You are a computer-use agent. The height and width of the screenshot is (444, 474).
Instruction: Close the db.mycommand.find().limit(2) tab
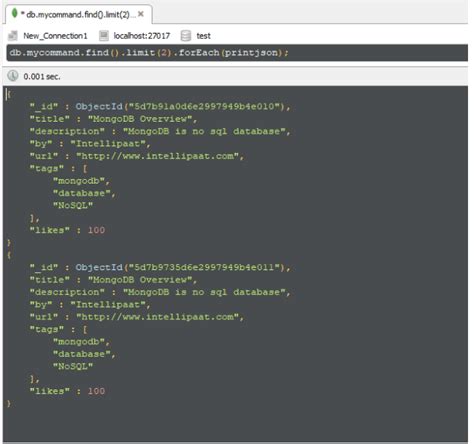pyautogui.click(x=141, y=14)
